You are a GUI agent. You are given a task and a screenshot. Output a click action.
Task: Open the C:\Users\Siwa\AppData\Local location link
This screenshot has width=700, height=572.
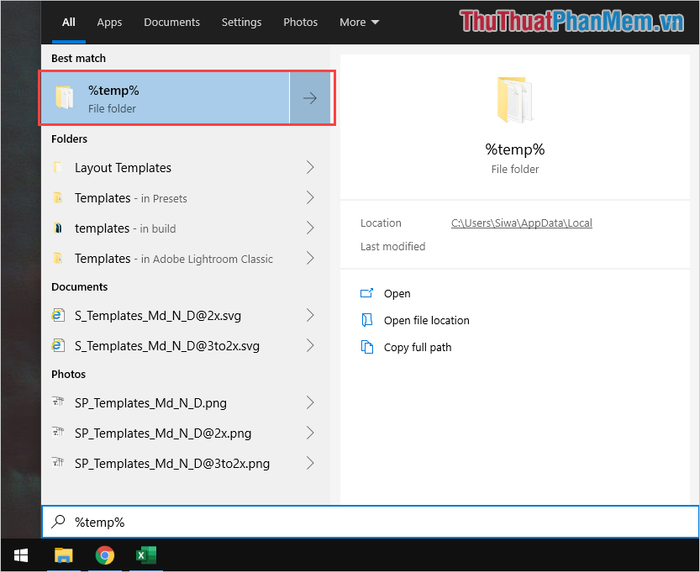521,223
